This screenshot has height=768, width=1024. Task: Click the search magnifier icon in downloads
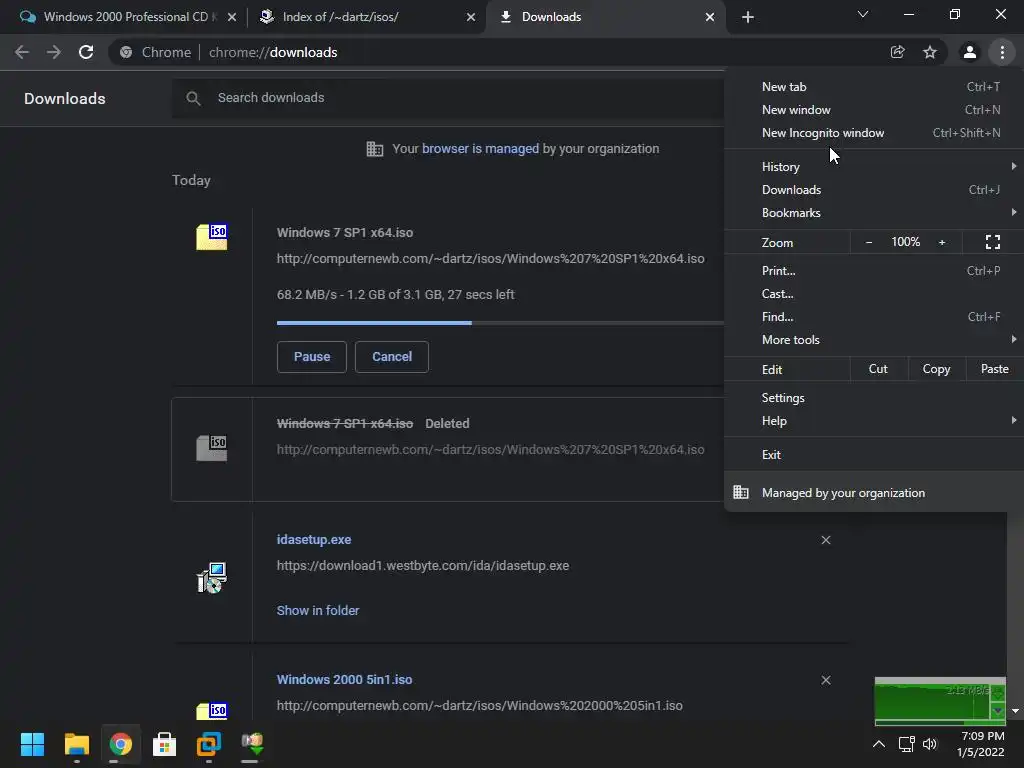tap(193, 98)
